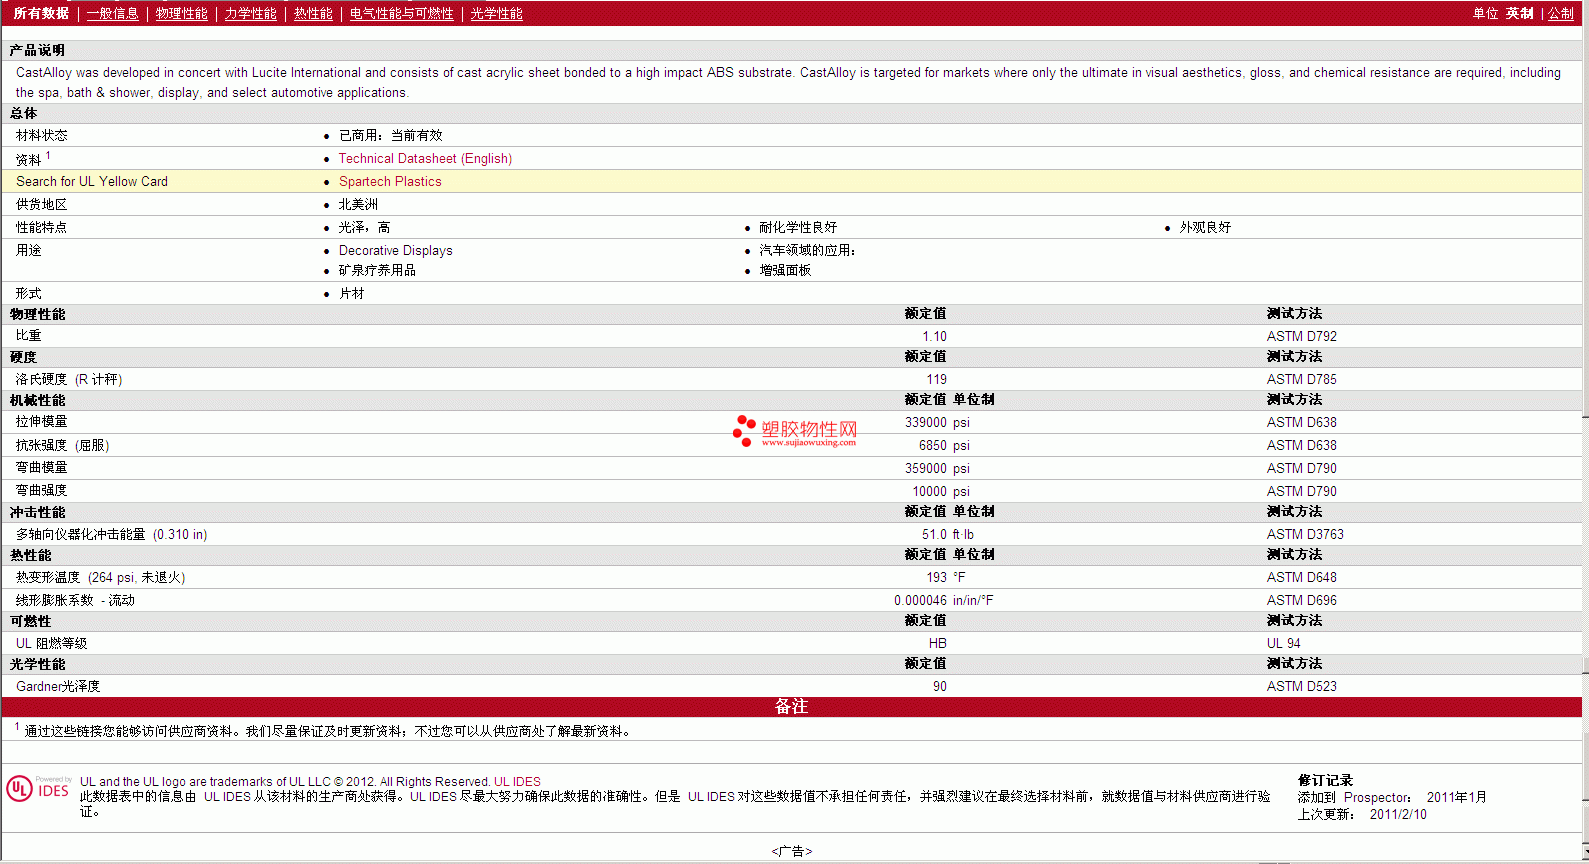Viewport: 1589px width, 864px height.
Task: Open Technical Datasheet (English) link
Action: pos(425,158)
